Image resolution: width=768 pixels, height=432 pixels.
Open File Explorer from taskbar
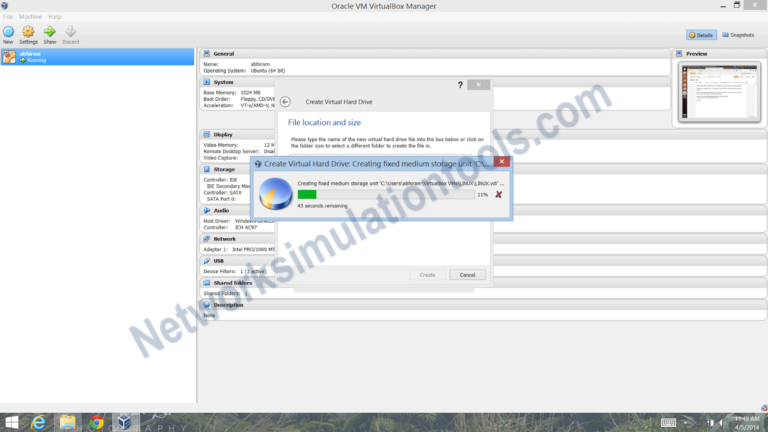point(68,422)
